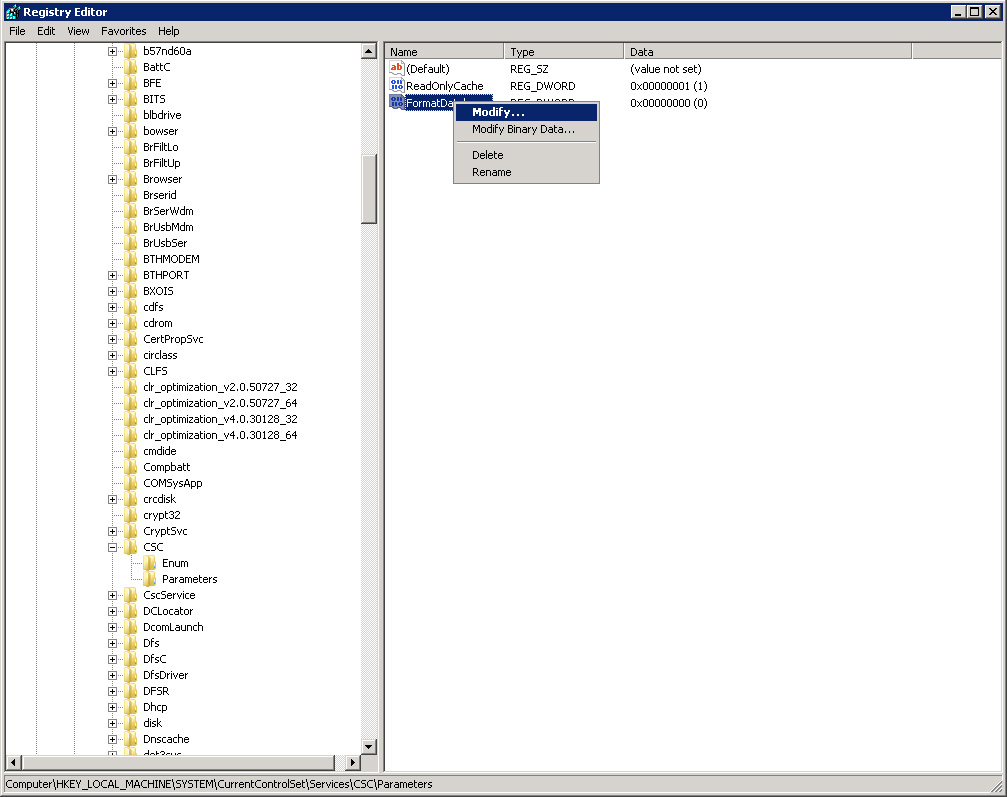
Task: Click the '(value not set)' data cell
Action: click(x=665, y=69)
